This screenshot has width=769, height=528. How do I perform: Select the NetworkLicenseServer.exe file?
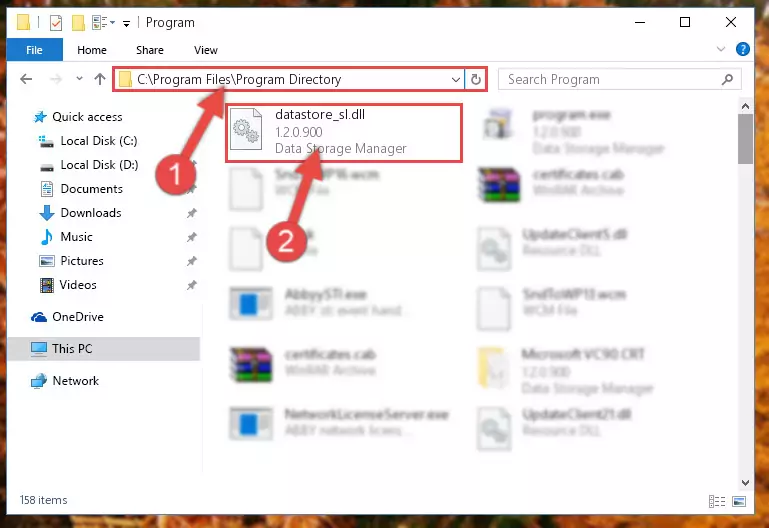[x=340, y=423]
